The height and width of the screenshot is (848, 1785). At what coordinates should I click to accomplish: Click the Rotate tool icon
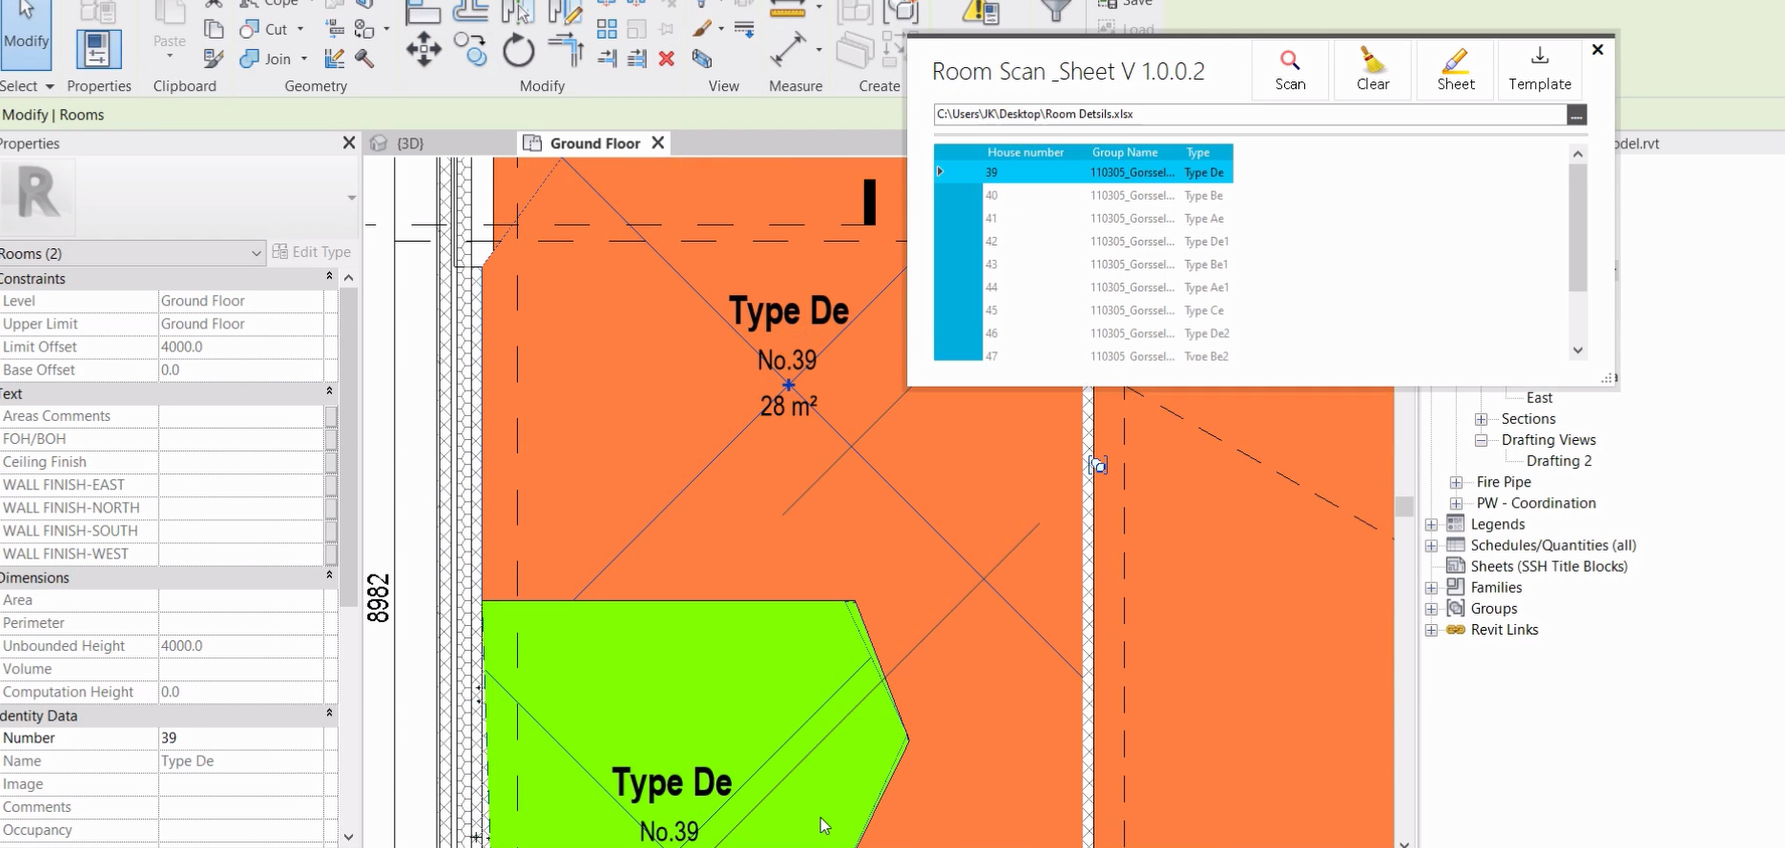518,50
